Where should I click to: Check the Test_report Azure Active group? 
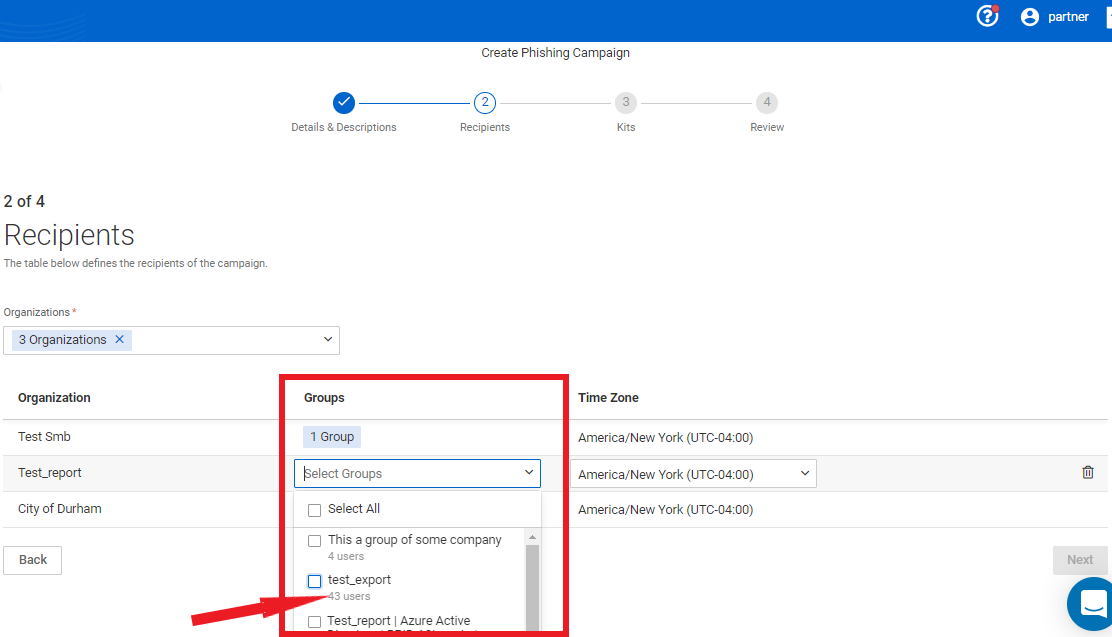[314, 622]
